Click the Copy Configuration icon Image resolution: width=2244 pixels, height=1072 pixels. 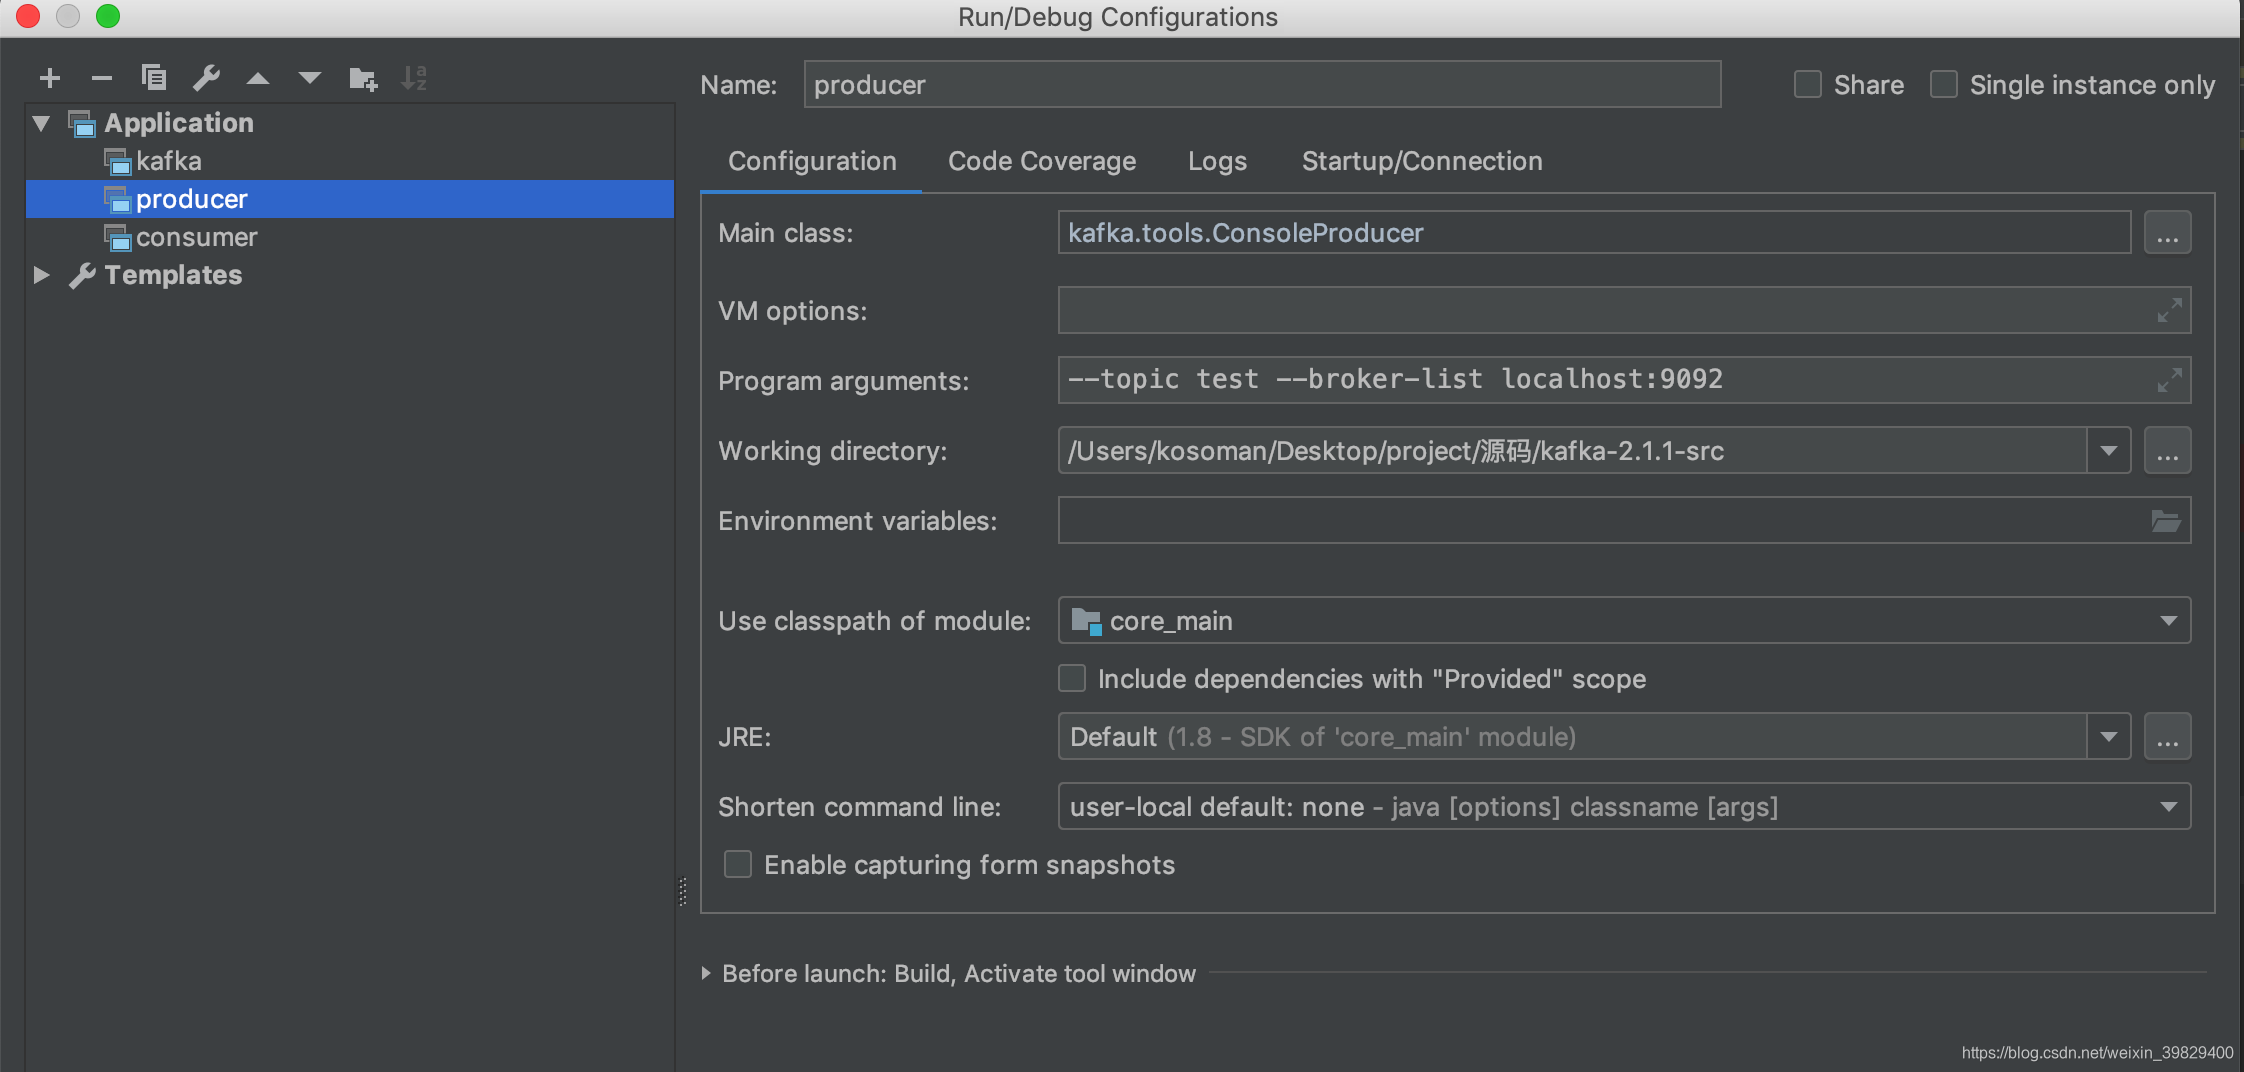click(154, 78)
